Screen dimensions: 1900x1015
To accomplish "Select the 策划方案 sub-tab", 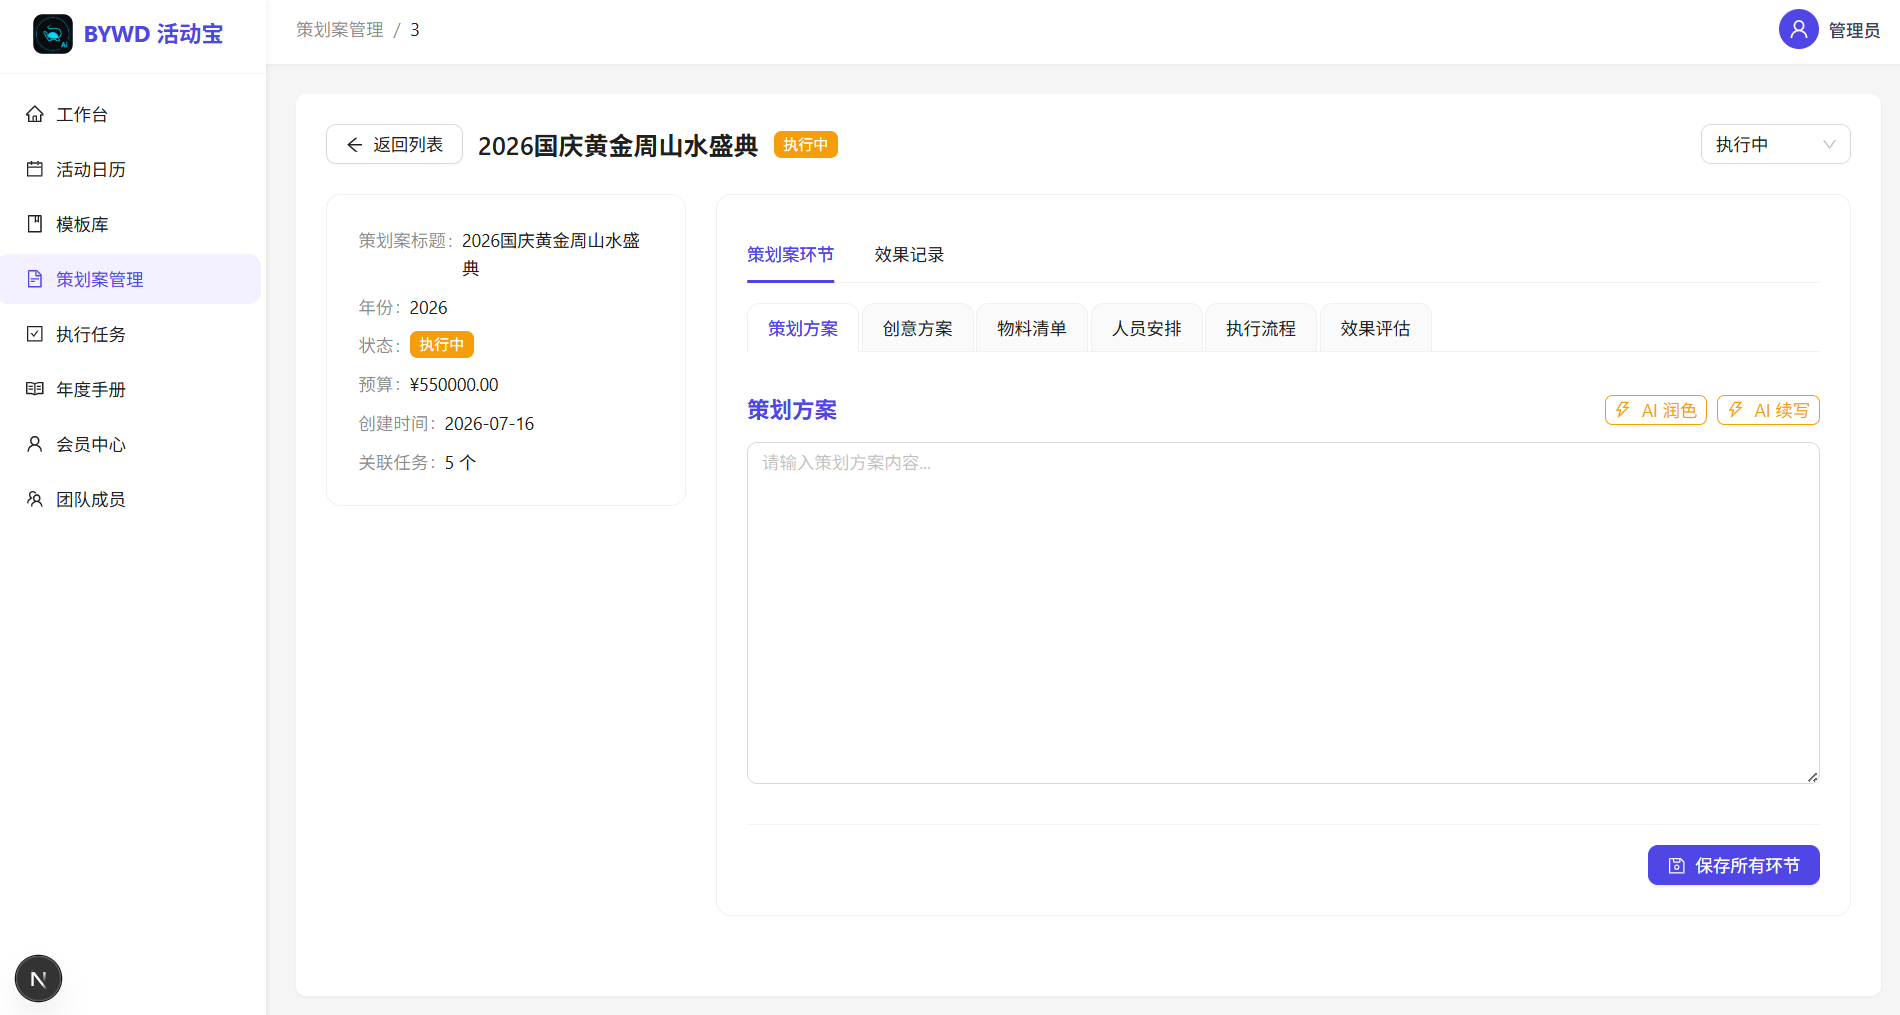I will tap(802, 328).
